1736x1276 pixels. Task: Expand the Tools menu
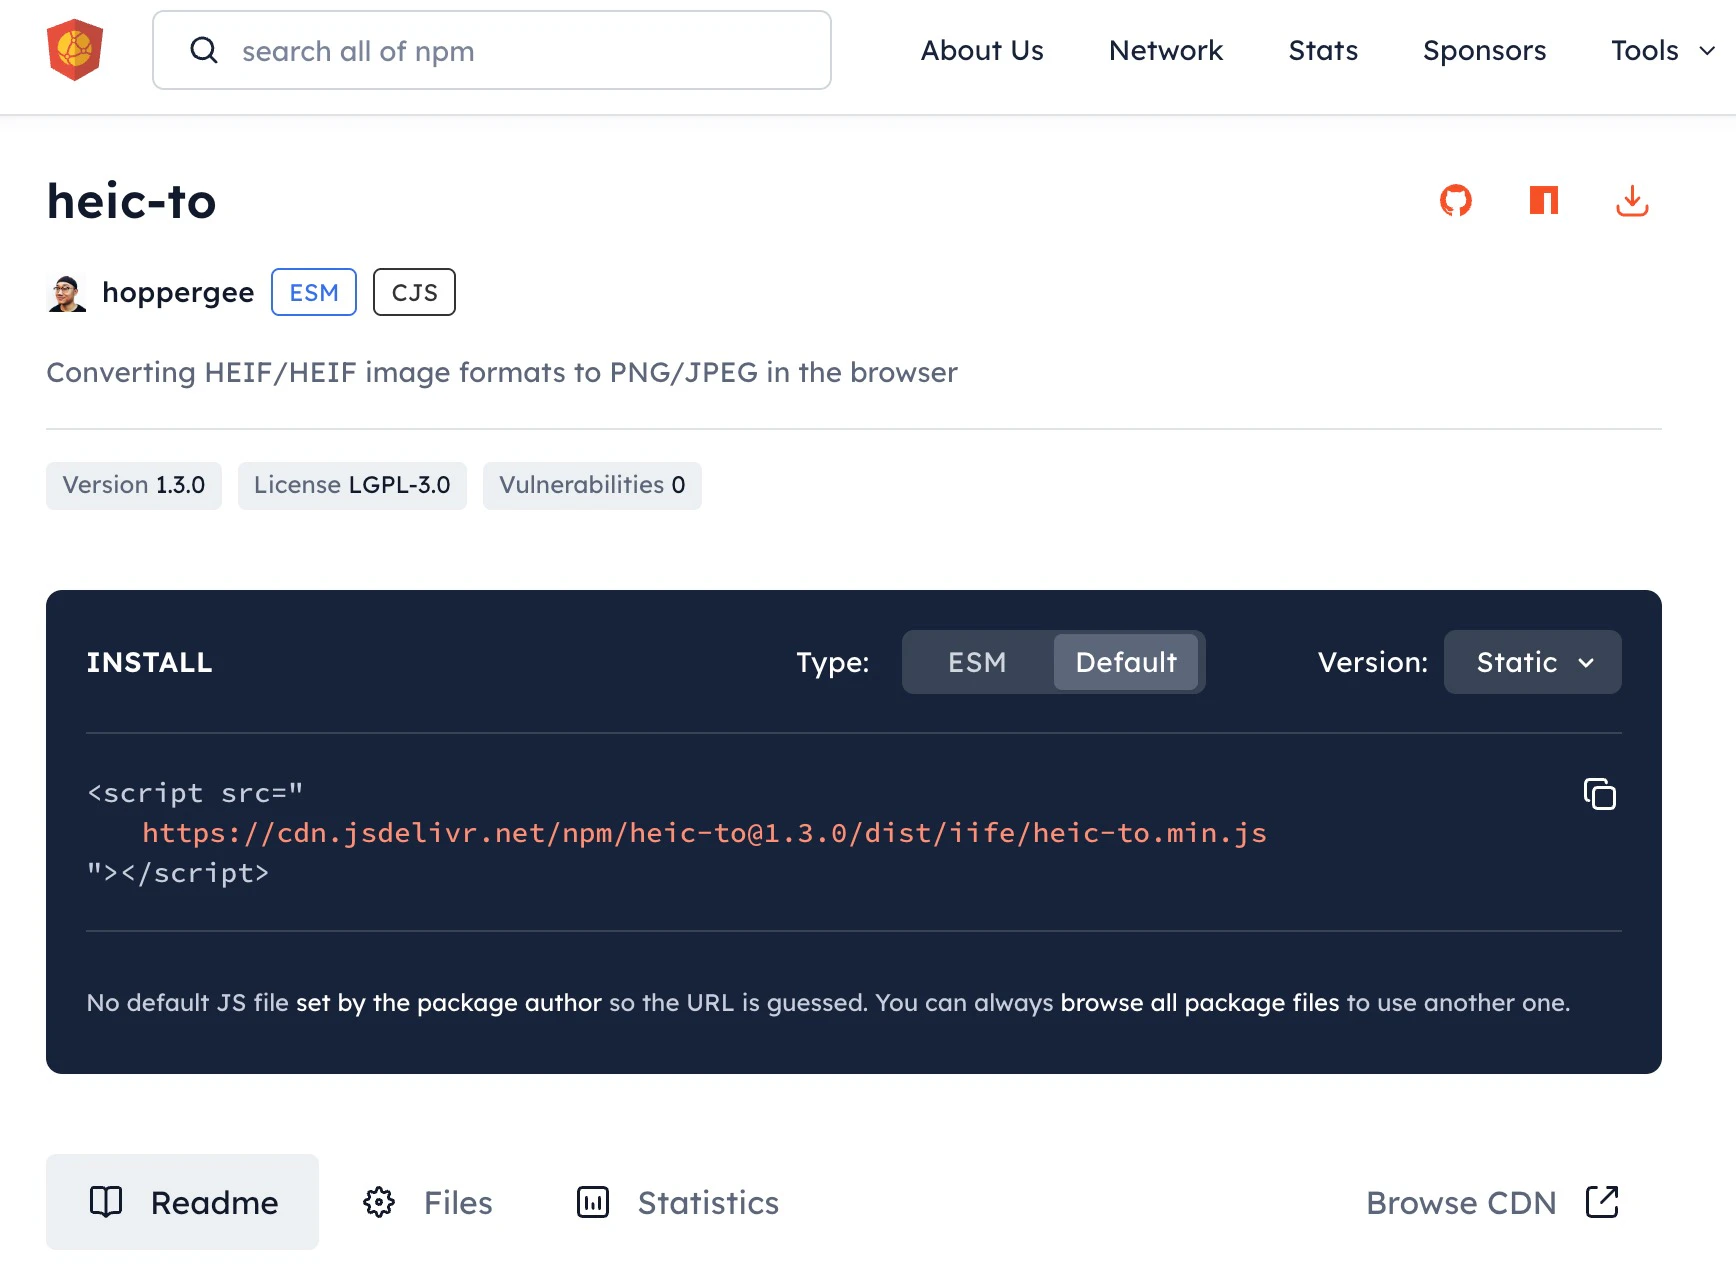tap(1663, 50)
